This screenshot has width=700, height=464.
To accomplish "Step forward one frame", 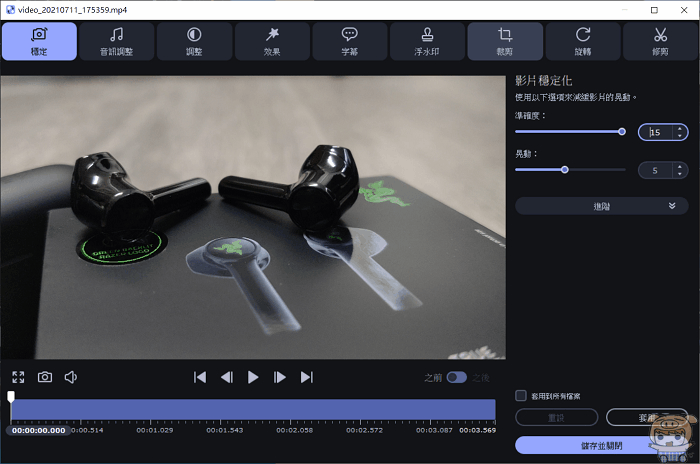I will [279, 377].
